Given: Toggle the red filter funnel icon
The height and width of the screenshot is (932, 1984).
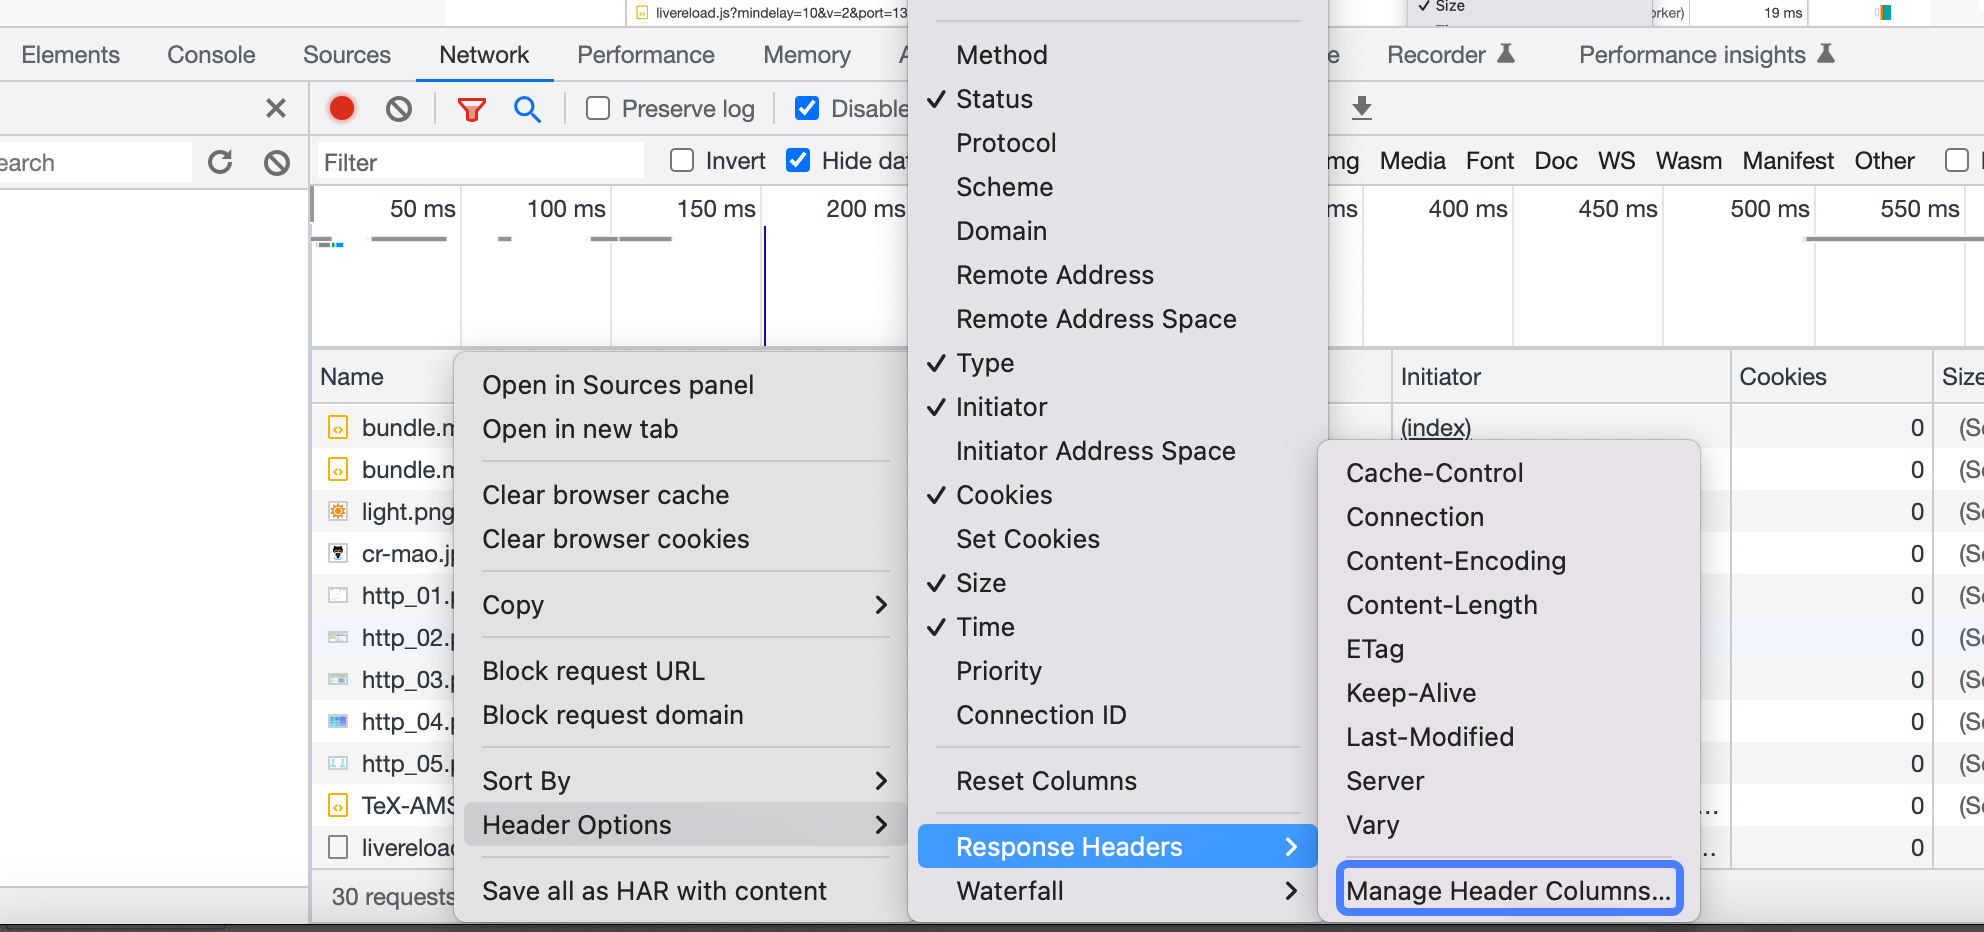Looking at the screenshot, I should [x=471, y=109].
